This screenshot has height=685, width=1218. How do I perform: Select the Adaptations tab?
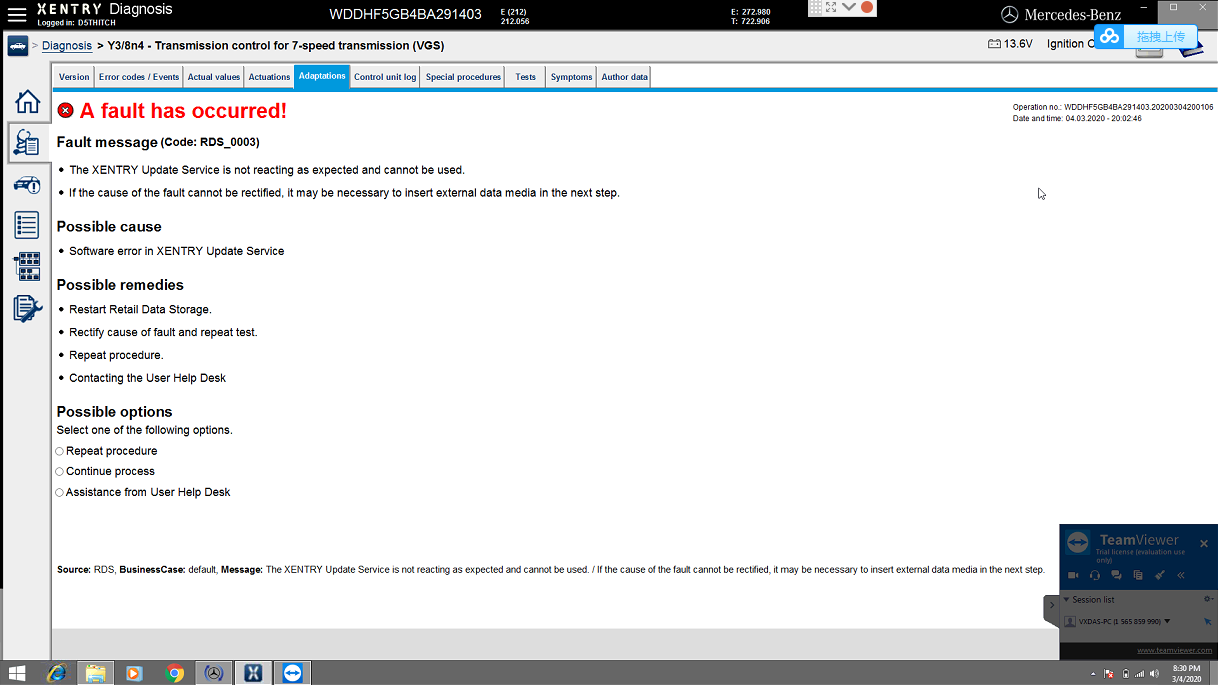[x=322, y=76]
